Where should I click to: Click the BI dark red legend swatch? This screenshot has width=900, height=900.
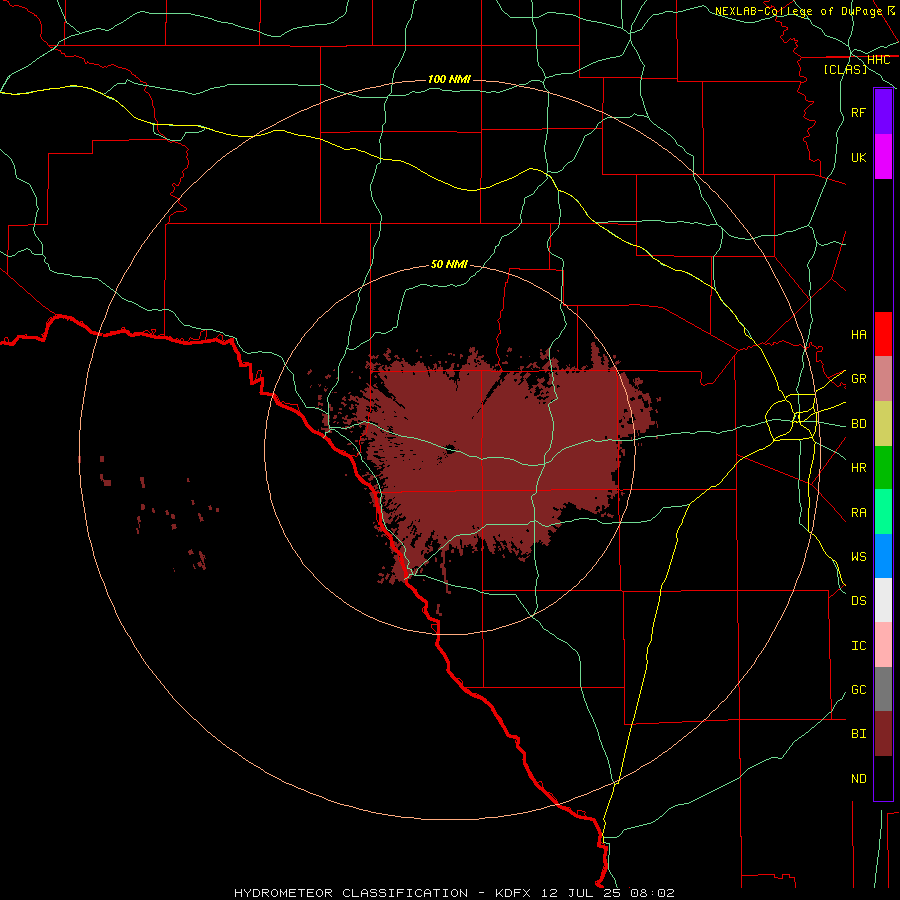[883, 734]
